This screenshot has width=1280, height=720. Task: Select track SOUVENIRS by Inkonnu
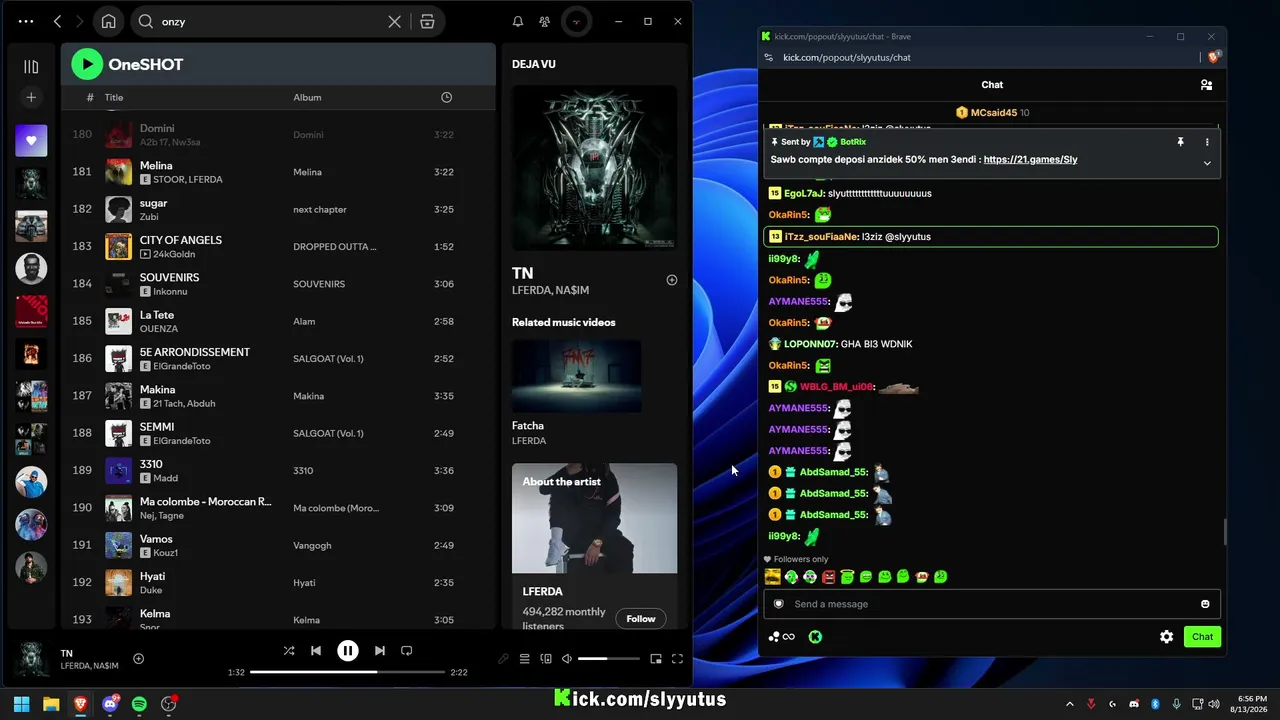pos(278,284)
